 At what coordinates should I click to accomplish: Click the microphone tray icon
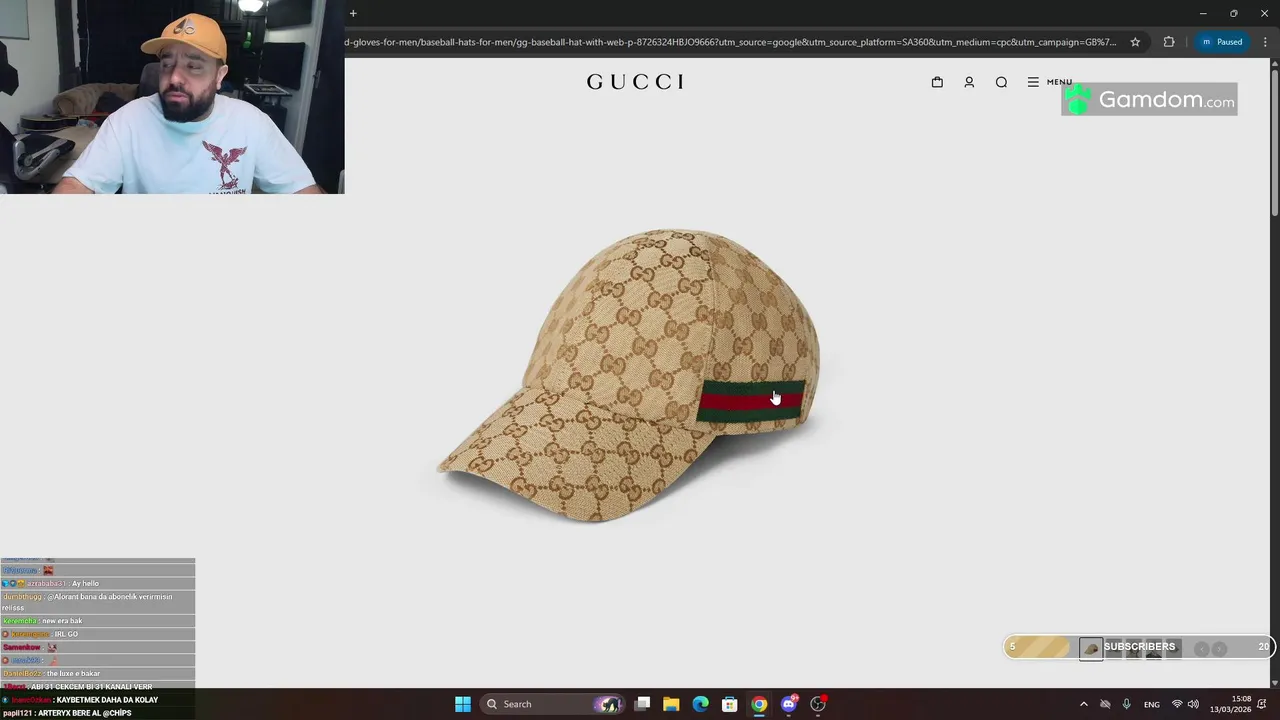[1127, 704]
